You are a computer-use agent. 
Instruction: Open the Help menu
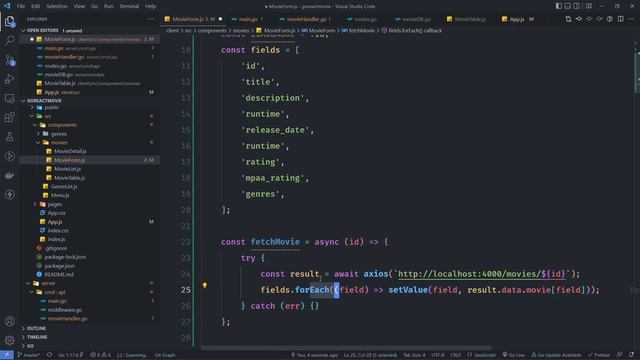pyautogui.click(x=151, y=6)
